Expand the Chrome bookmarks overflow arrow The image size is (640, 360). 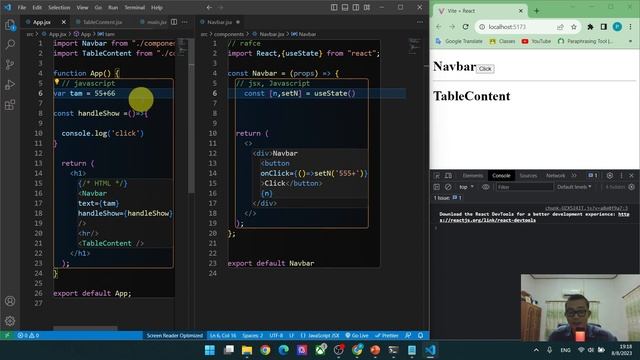click(630, 41)
